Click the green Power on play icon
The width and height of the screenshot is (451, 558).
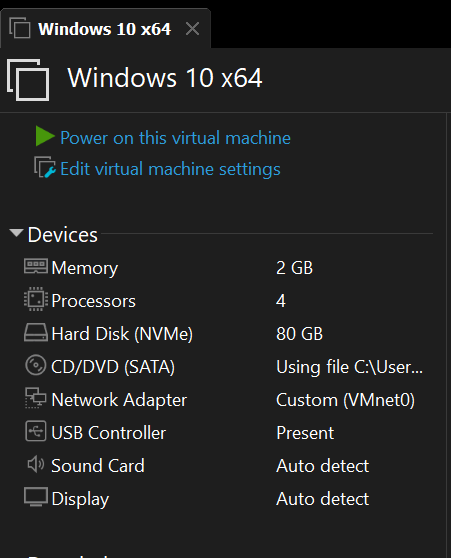(45, 136)
